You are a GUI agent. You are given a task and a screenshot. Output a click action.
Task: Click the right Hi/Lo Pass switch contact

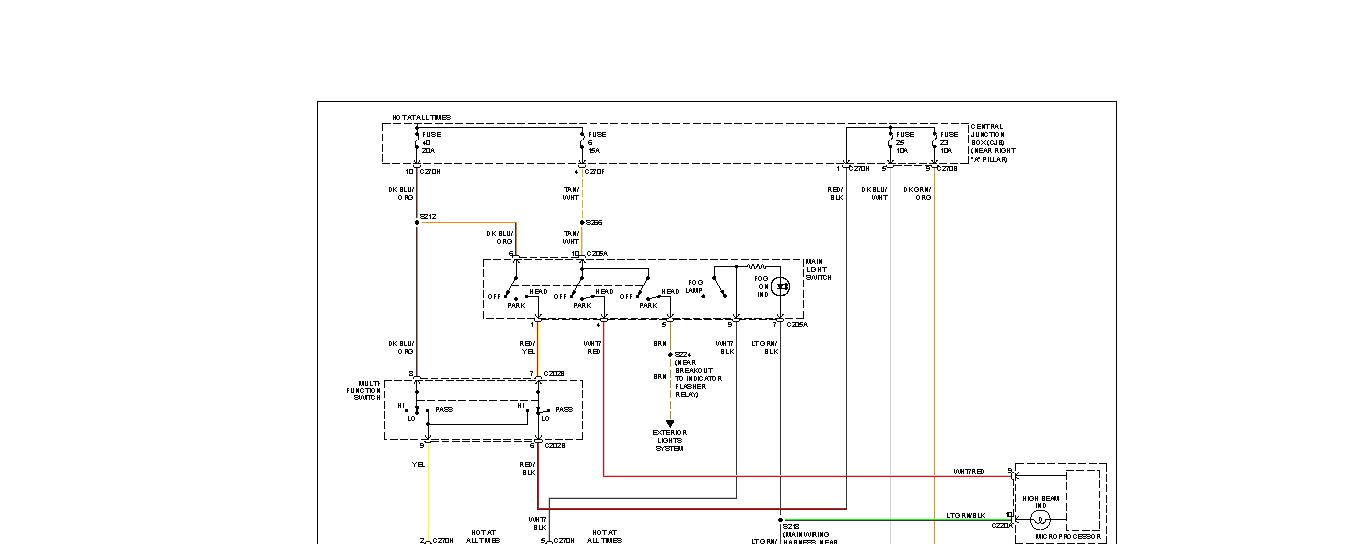coord(539,410)
